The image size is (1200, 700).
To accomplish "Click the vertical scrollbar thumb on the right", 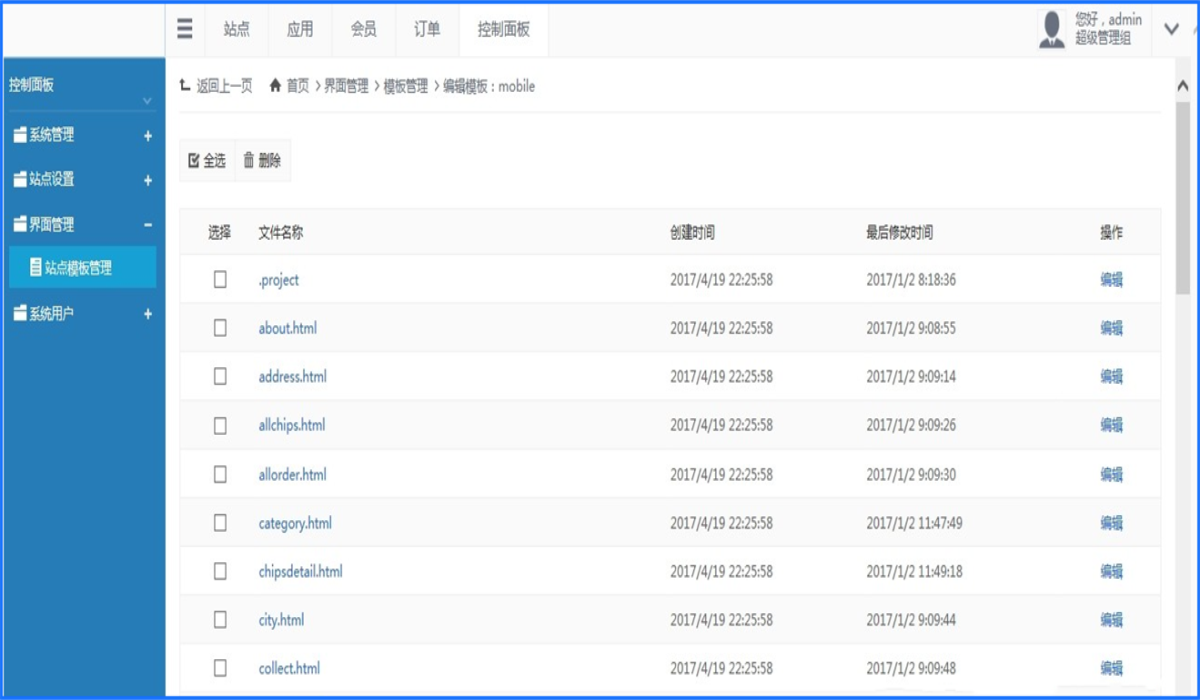I will tap(1182, 200).
